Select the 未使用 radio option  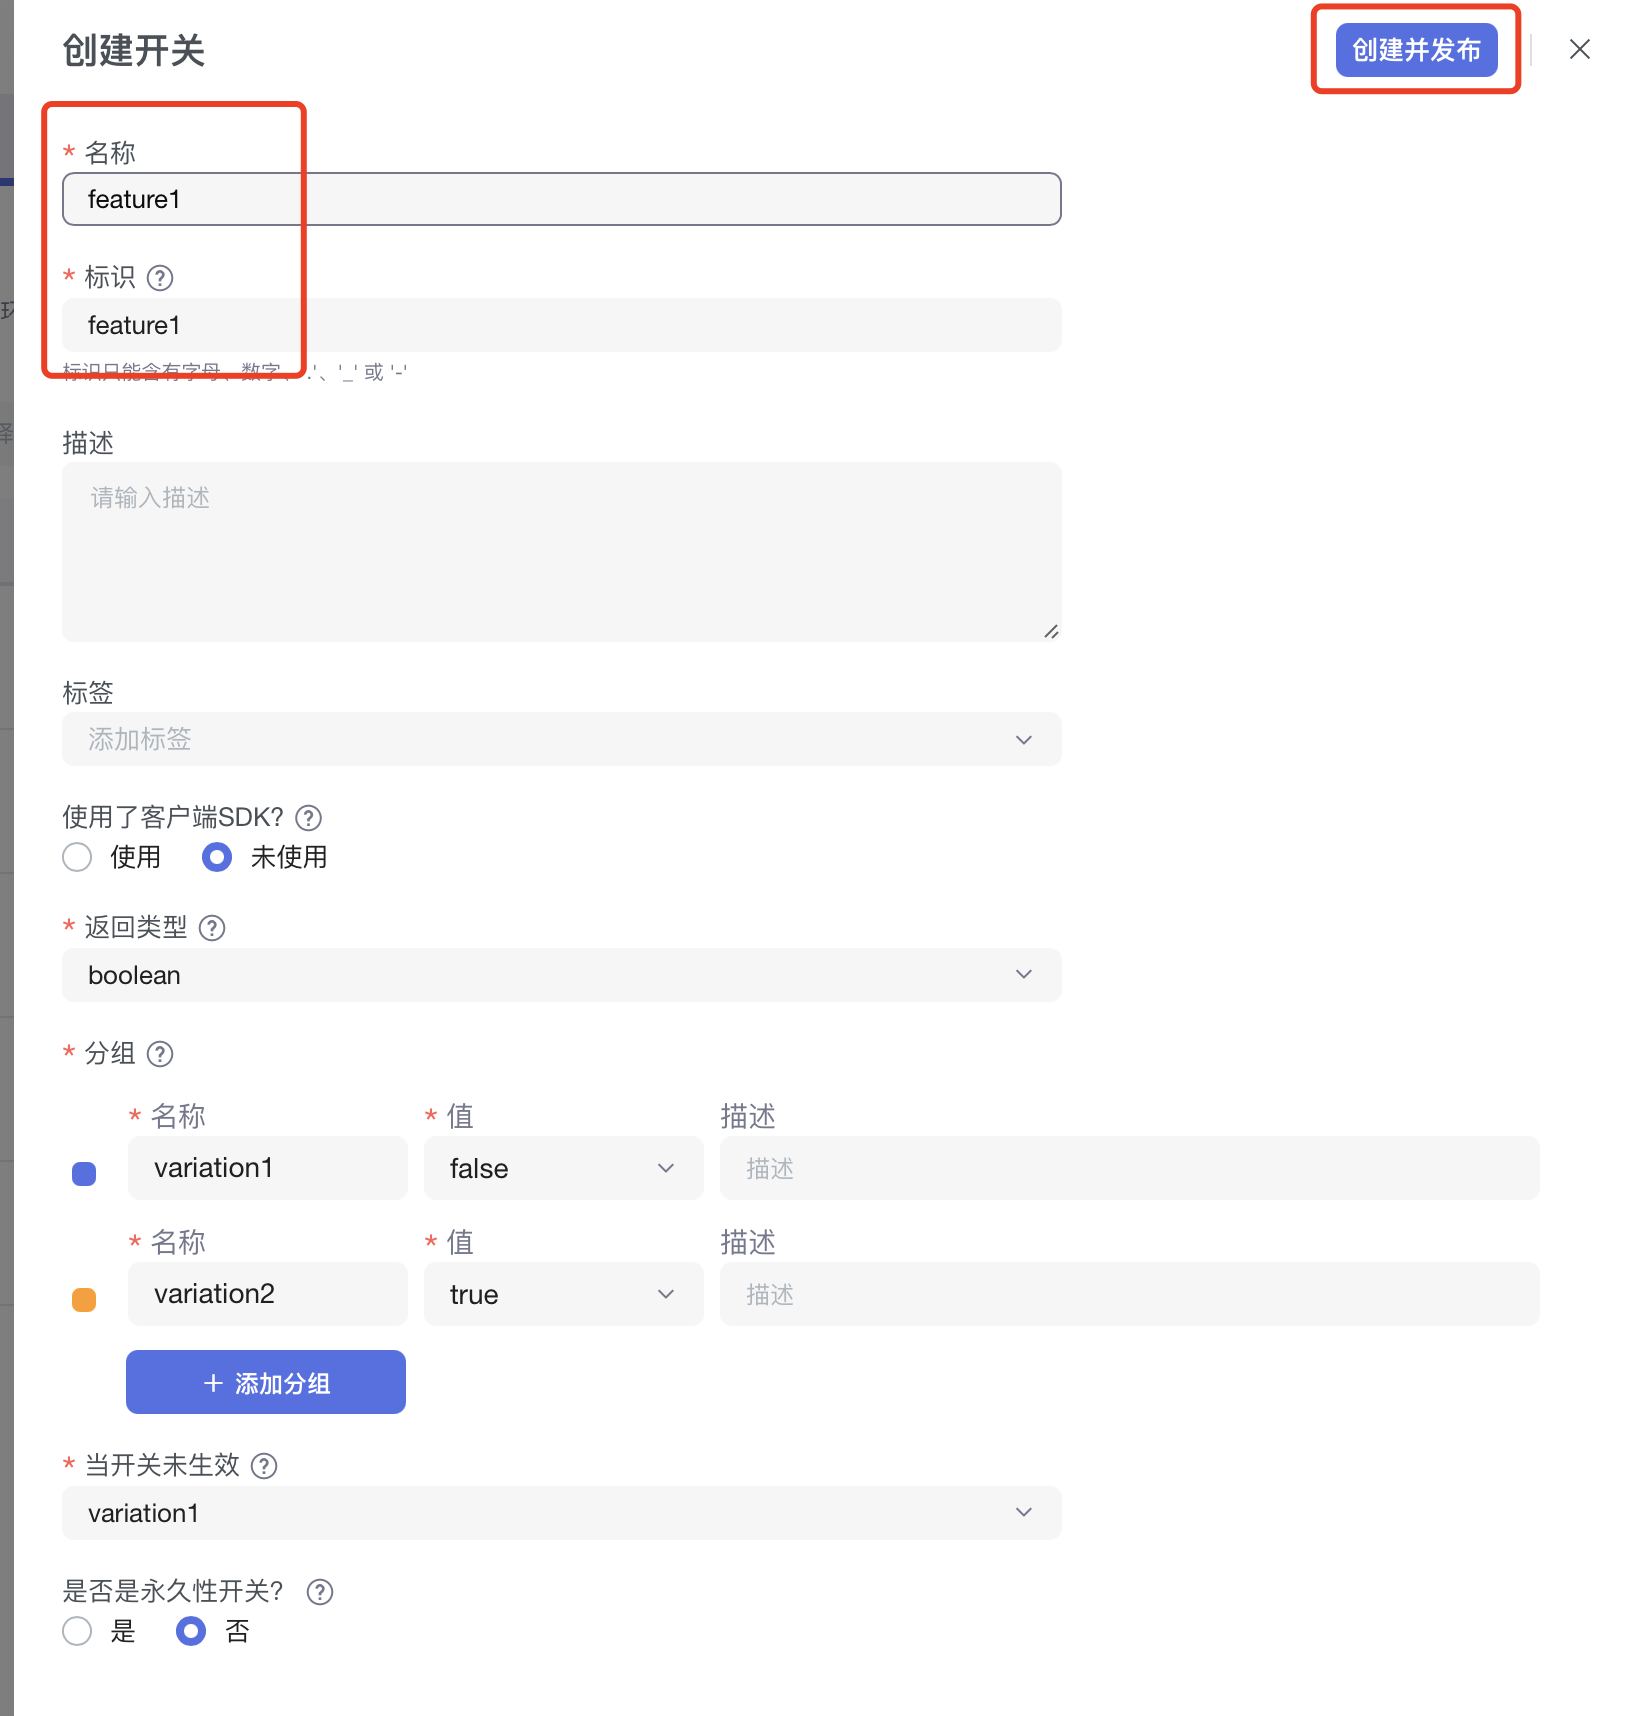217,857
